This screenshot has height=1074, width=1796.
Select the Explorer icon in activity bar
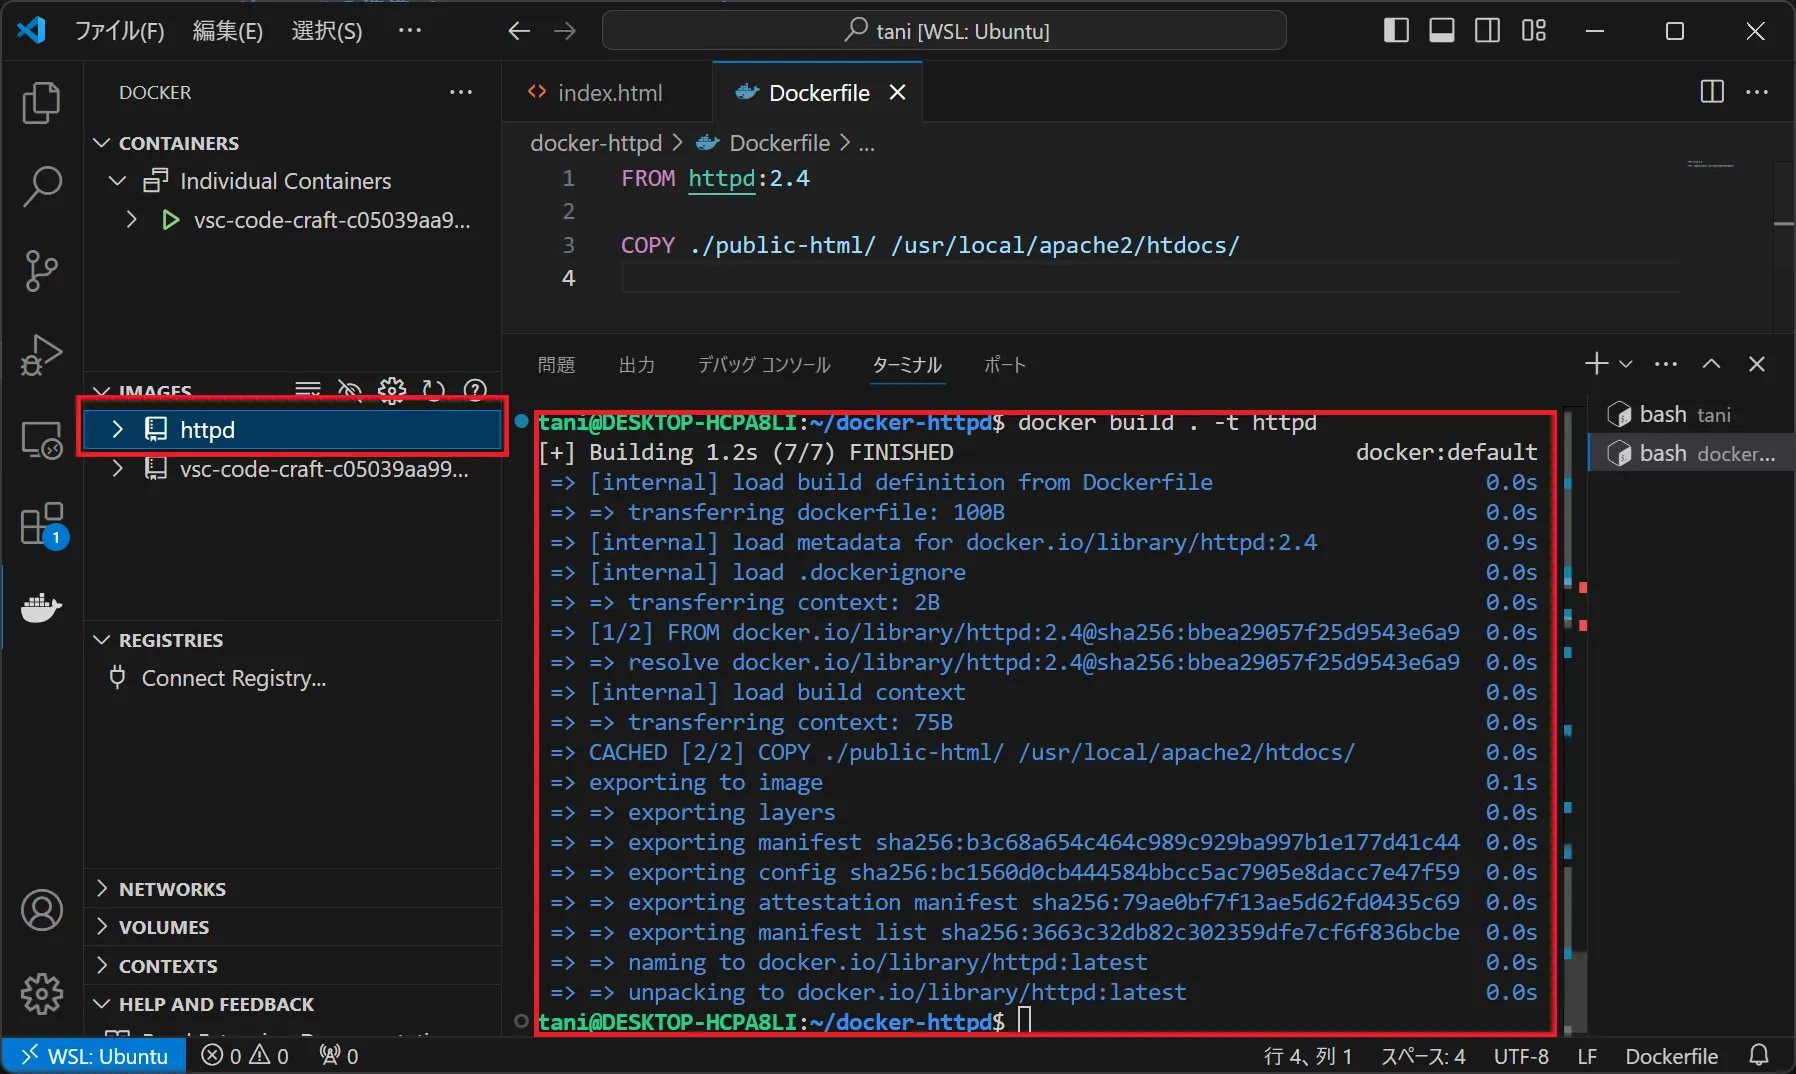41,103
